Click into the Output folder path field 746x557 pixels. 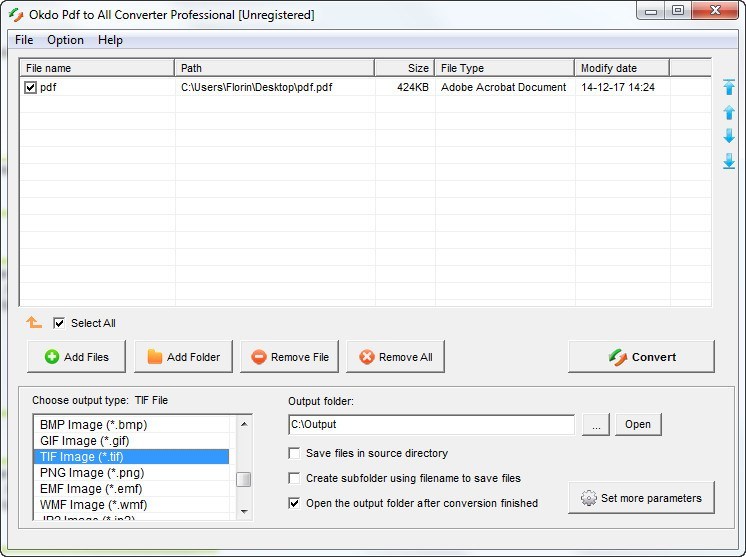coord(432,424)
